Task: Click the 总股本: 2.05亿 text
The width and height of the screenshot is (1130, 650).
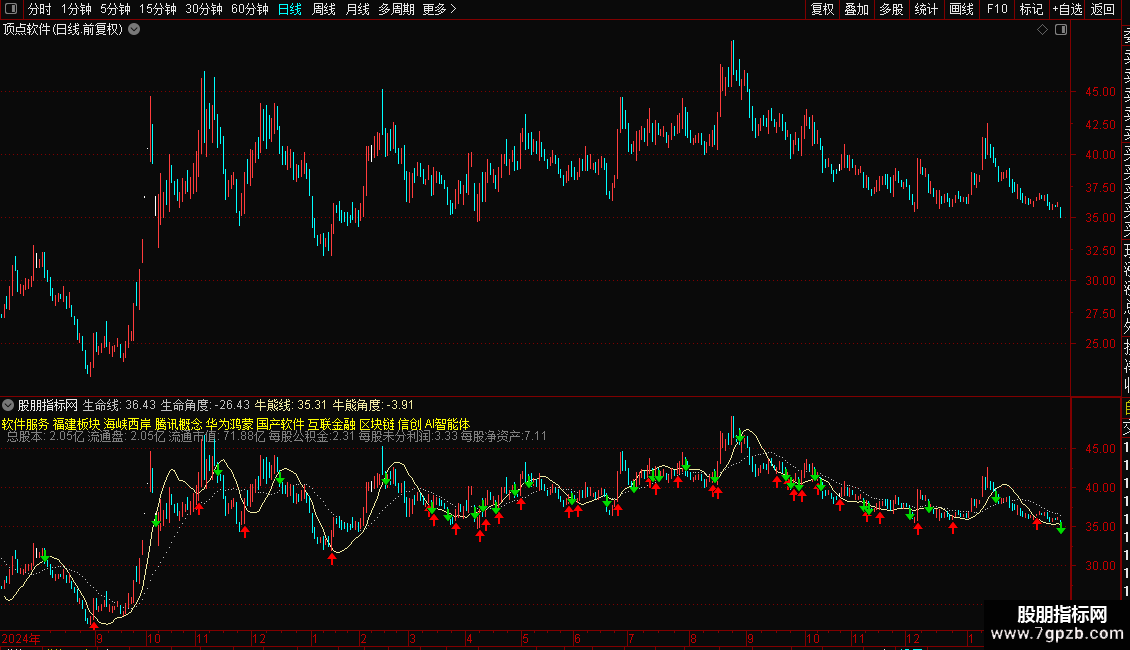Action: (x=45, y=436)
